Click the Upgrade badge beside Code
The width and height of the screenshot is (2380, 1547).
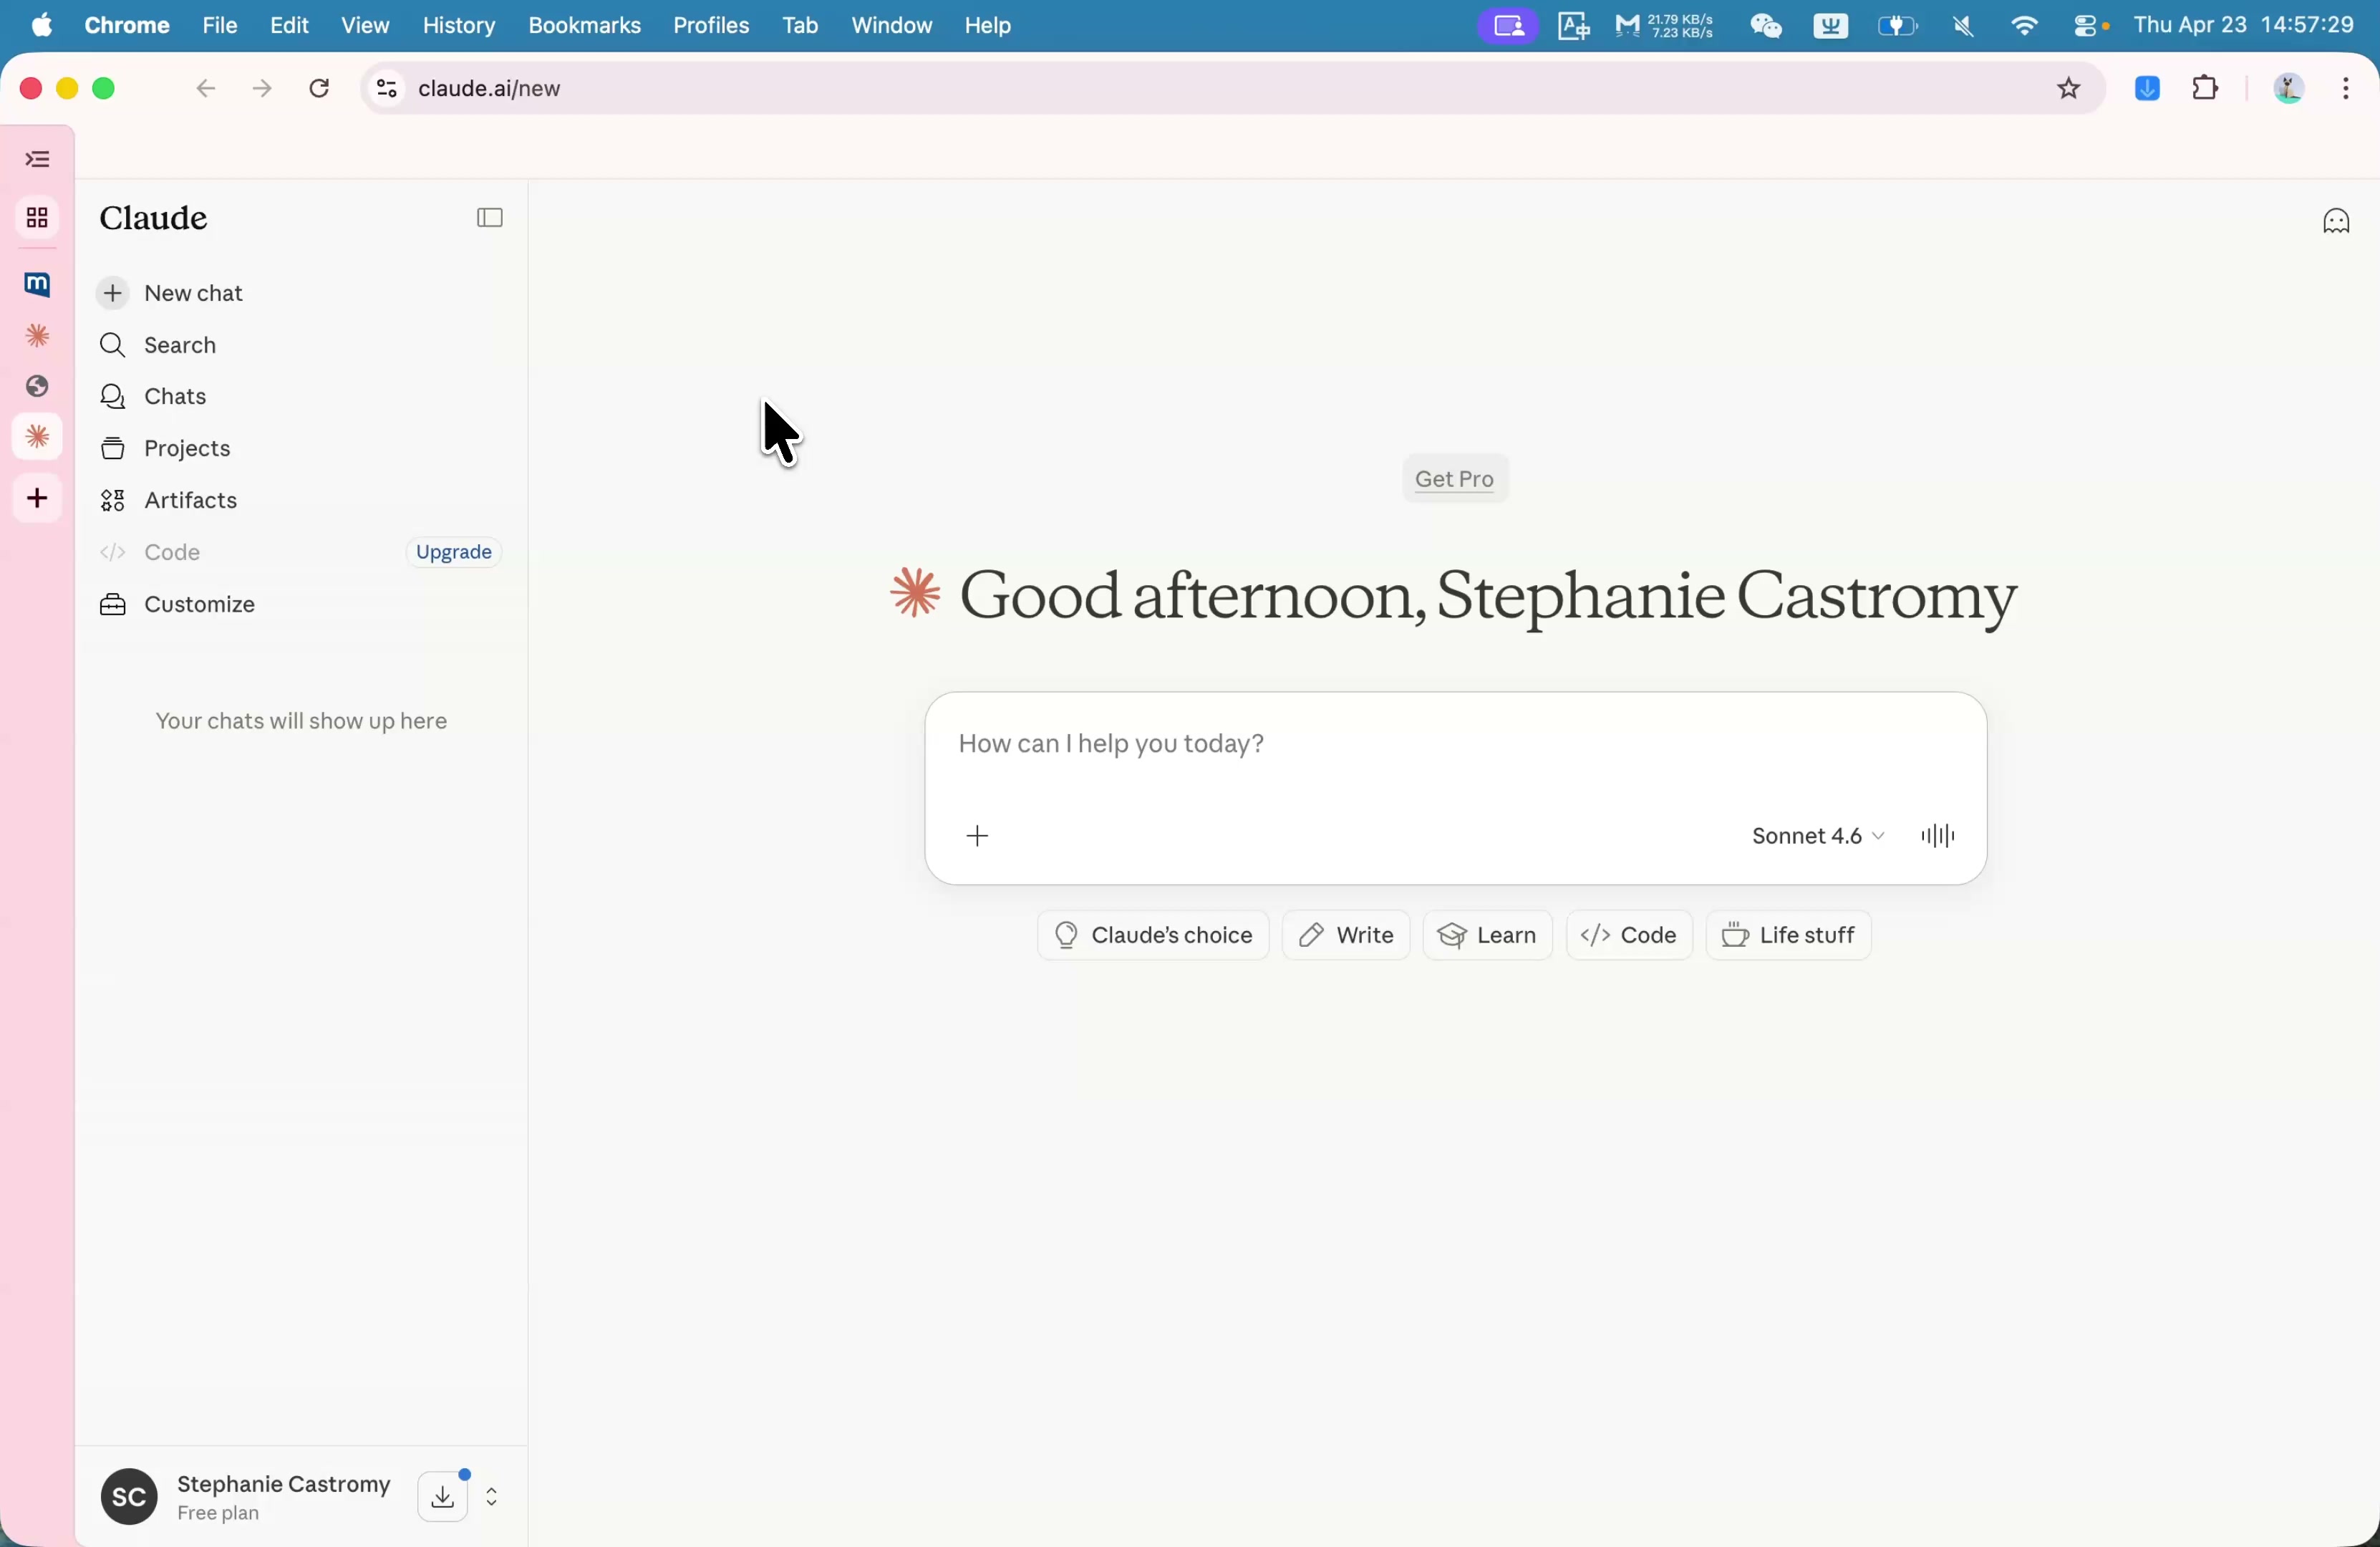click(454, 553)
